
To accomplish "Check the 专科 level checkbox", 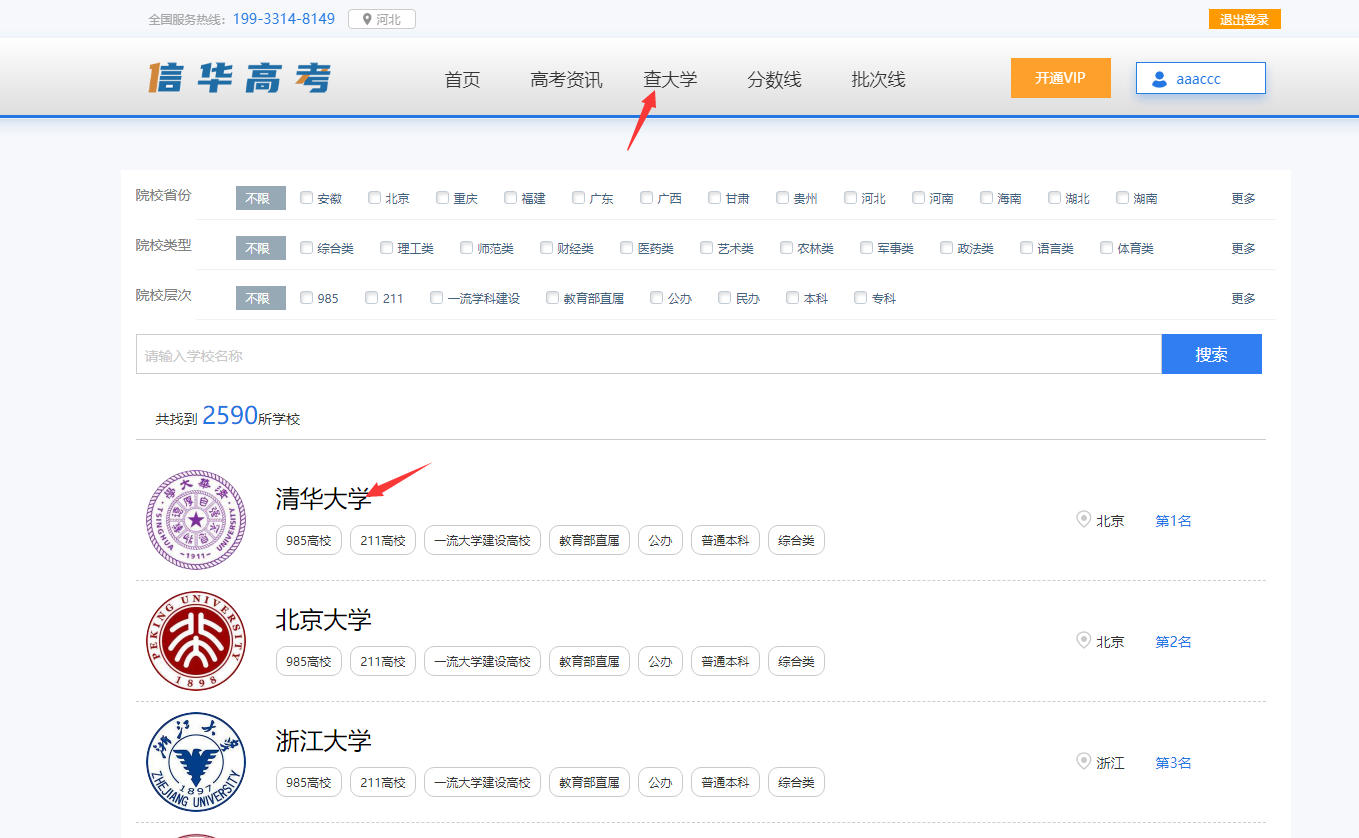I will (861, 298).
